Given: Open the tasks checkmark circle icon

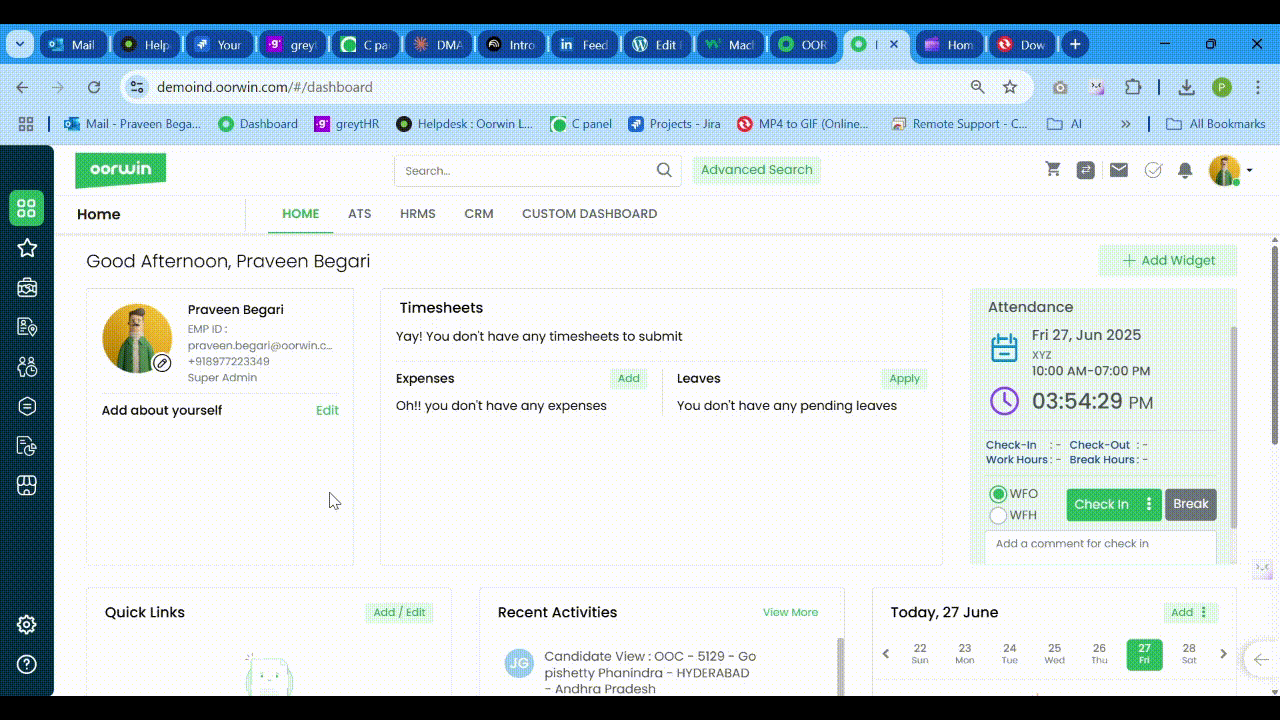Looking at the screenshot, I should pos(1153,170).
